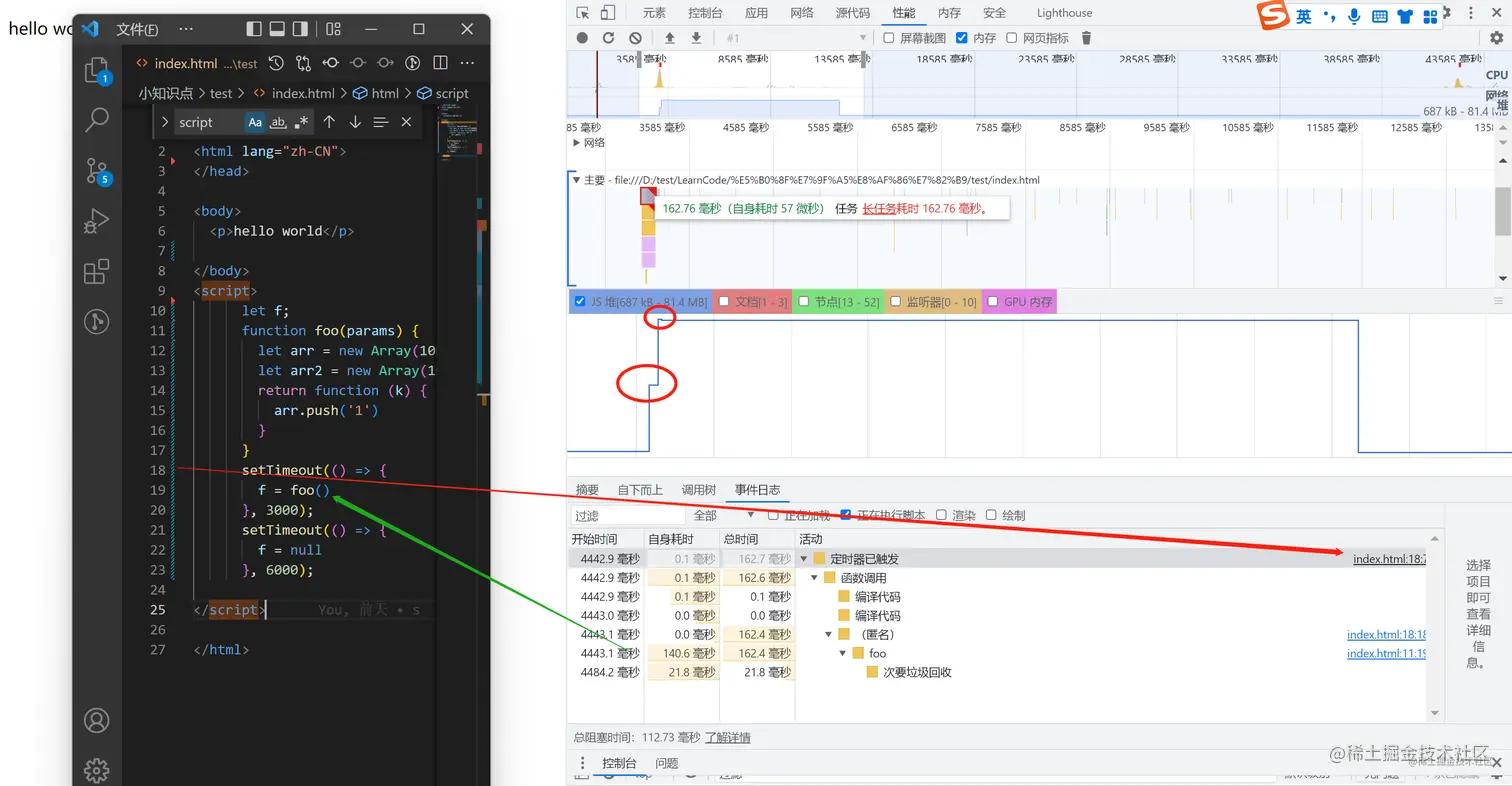1512x786 pixels.
Task: Go to previous find match arrow
Action: (x=329, y=122)
